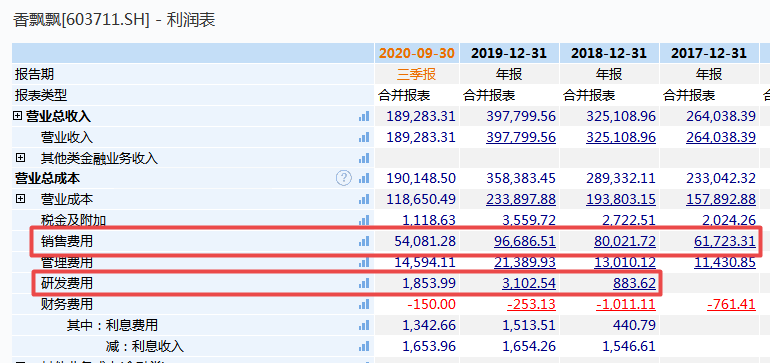Click 2018 利息收入 value 1,546.61

pyautogui.click(x=629, y=346)
